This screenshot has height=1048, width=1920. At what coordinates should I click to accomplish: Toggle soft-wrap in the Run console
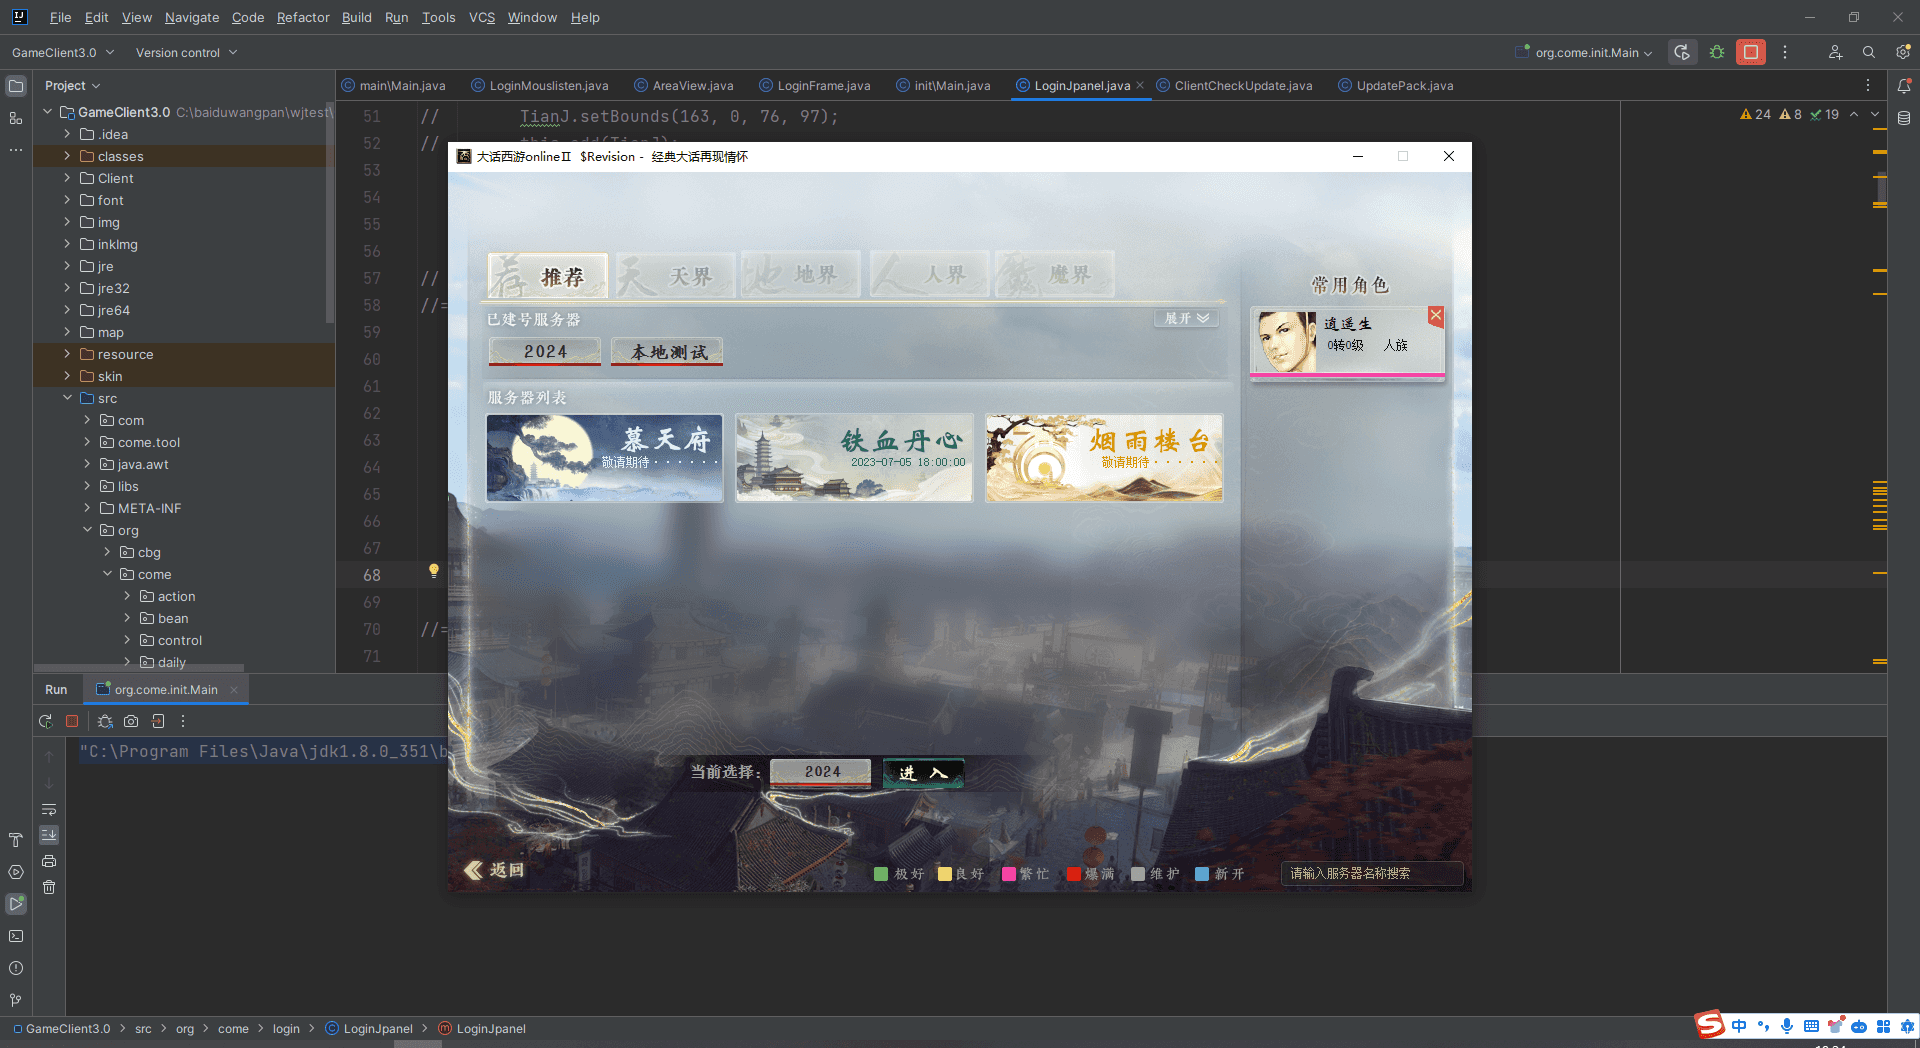[x=49, y=809]
